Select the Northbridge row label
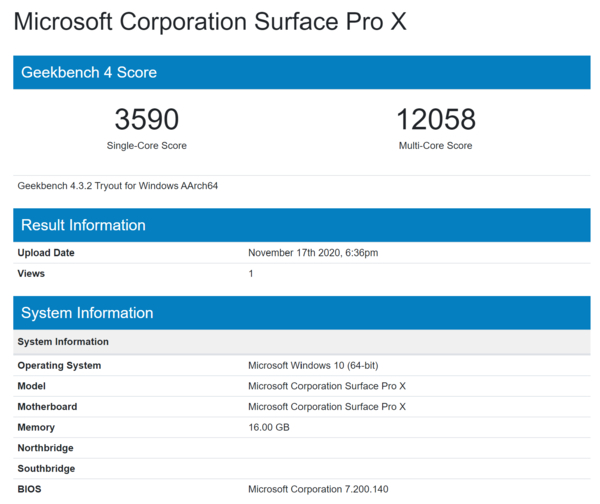The height and width of the screenshot is (504, 600). (46, 448)
